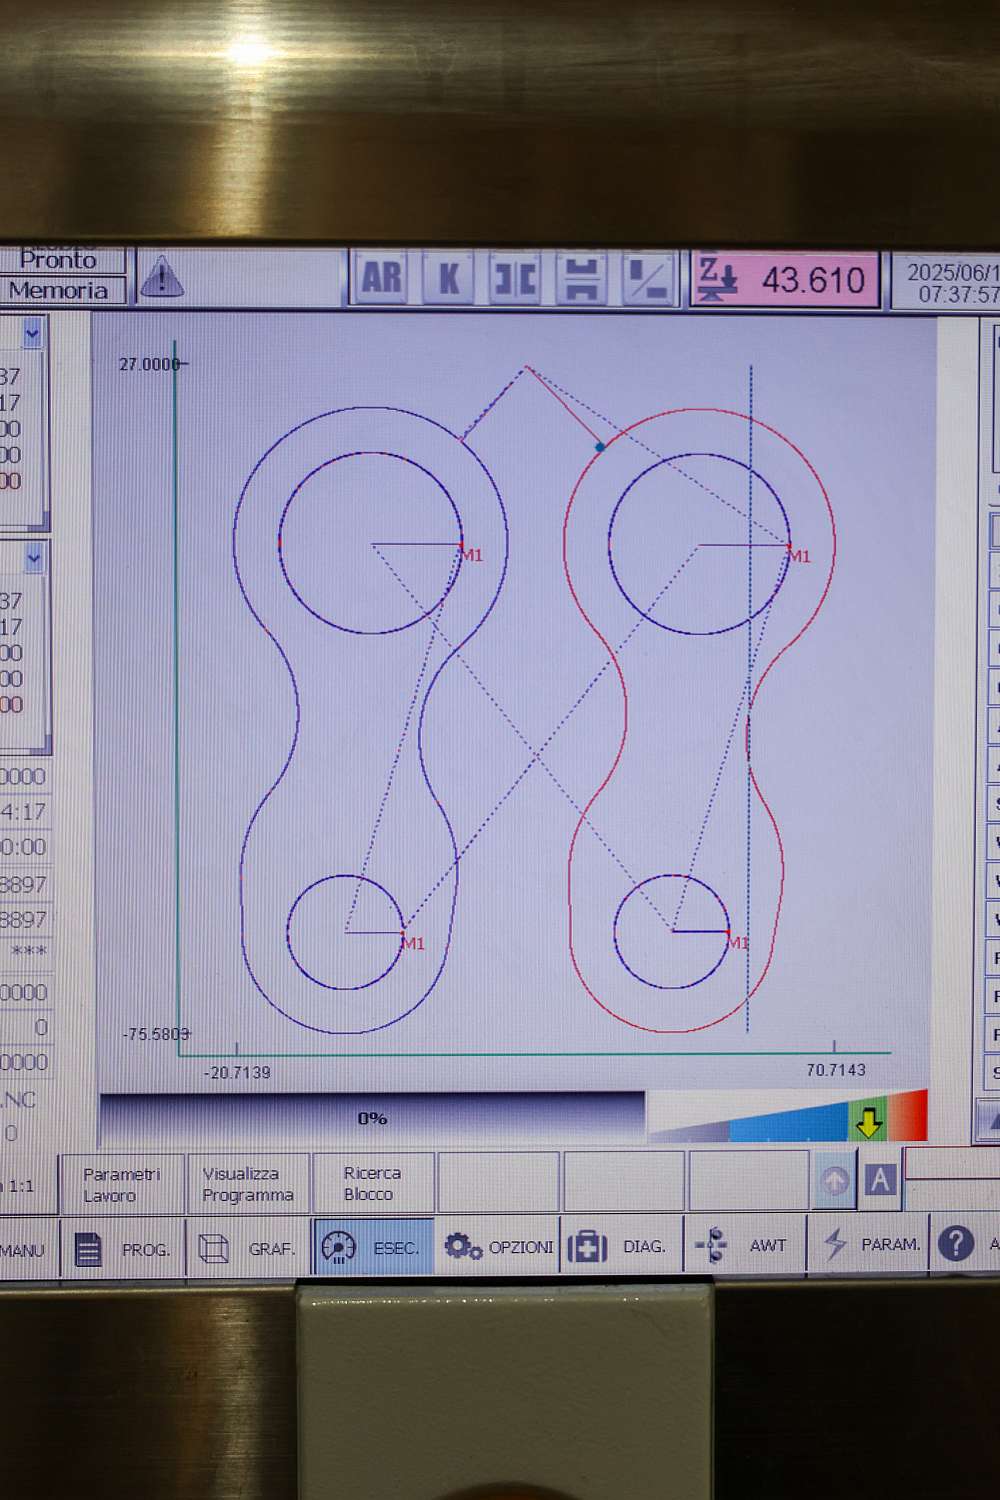Click the mirror brackets icon

click(x=514, y=279)
